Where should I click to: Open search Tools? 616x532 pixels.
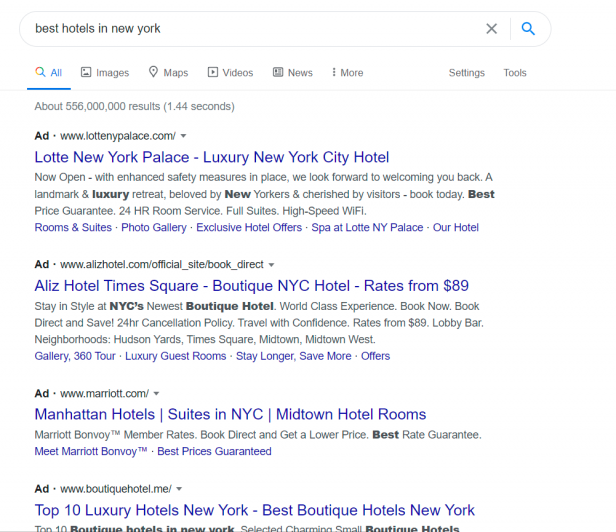515,73
